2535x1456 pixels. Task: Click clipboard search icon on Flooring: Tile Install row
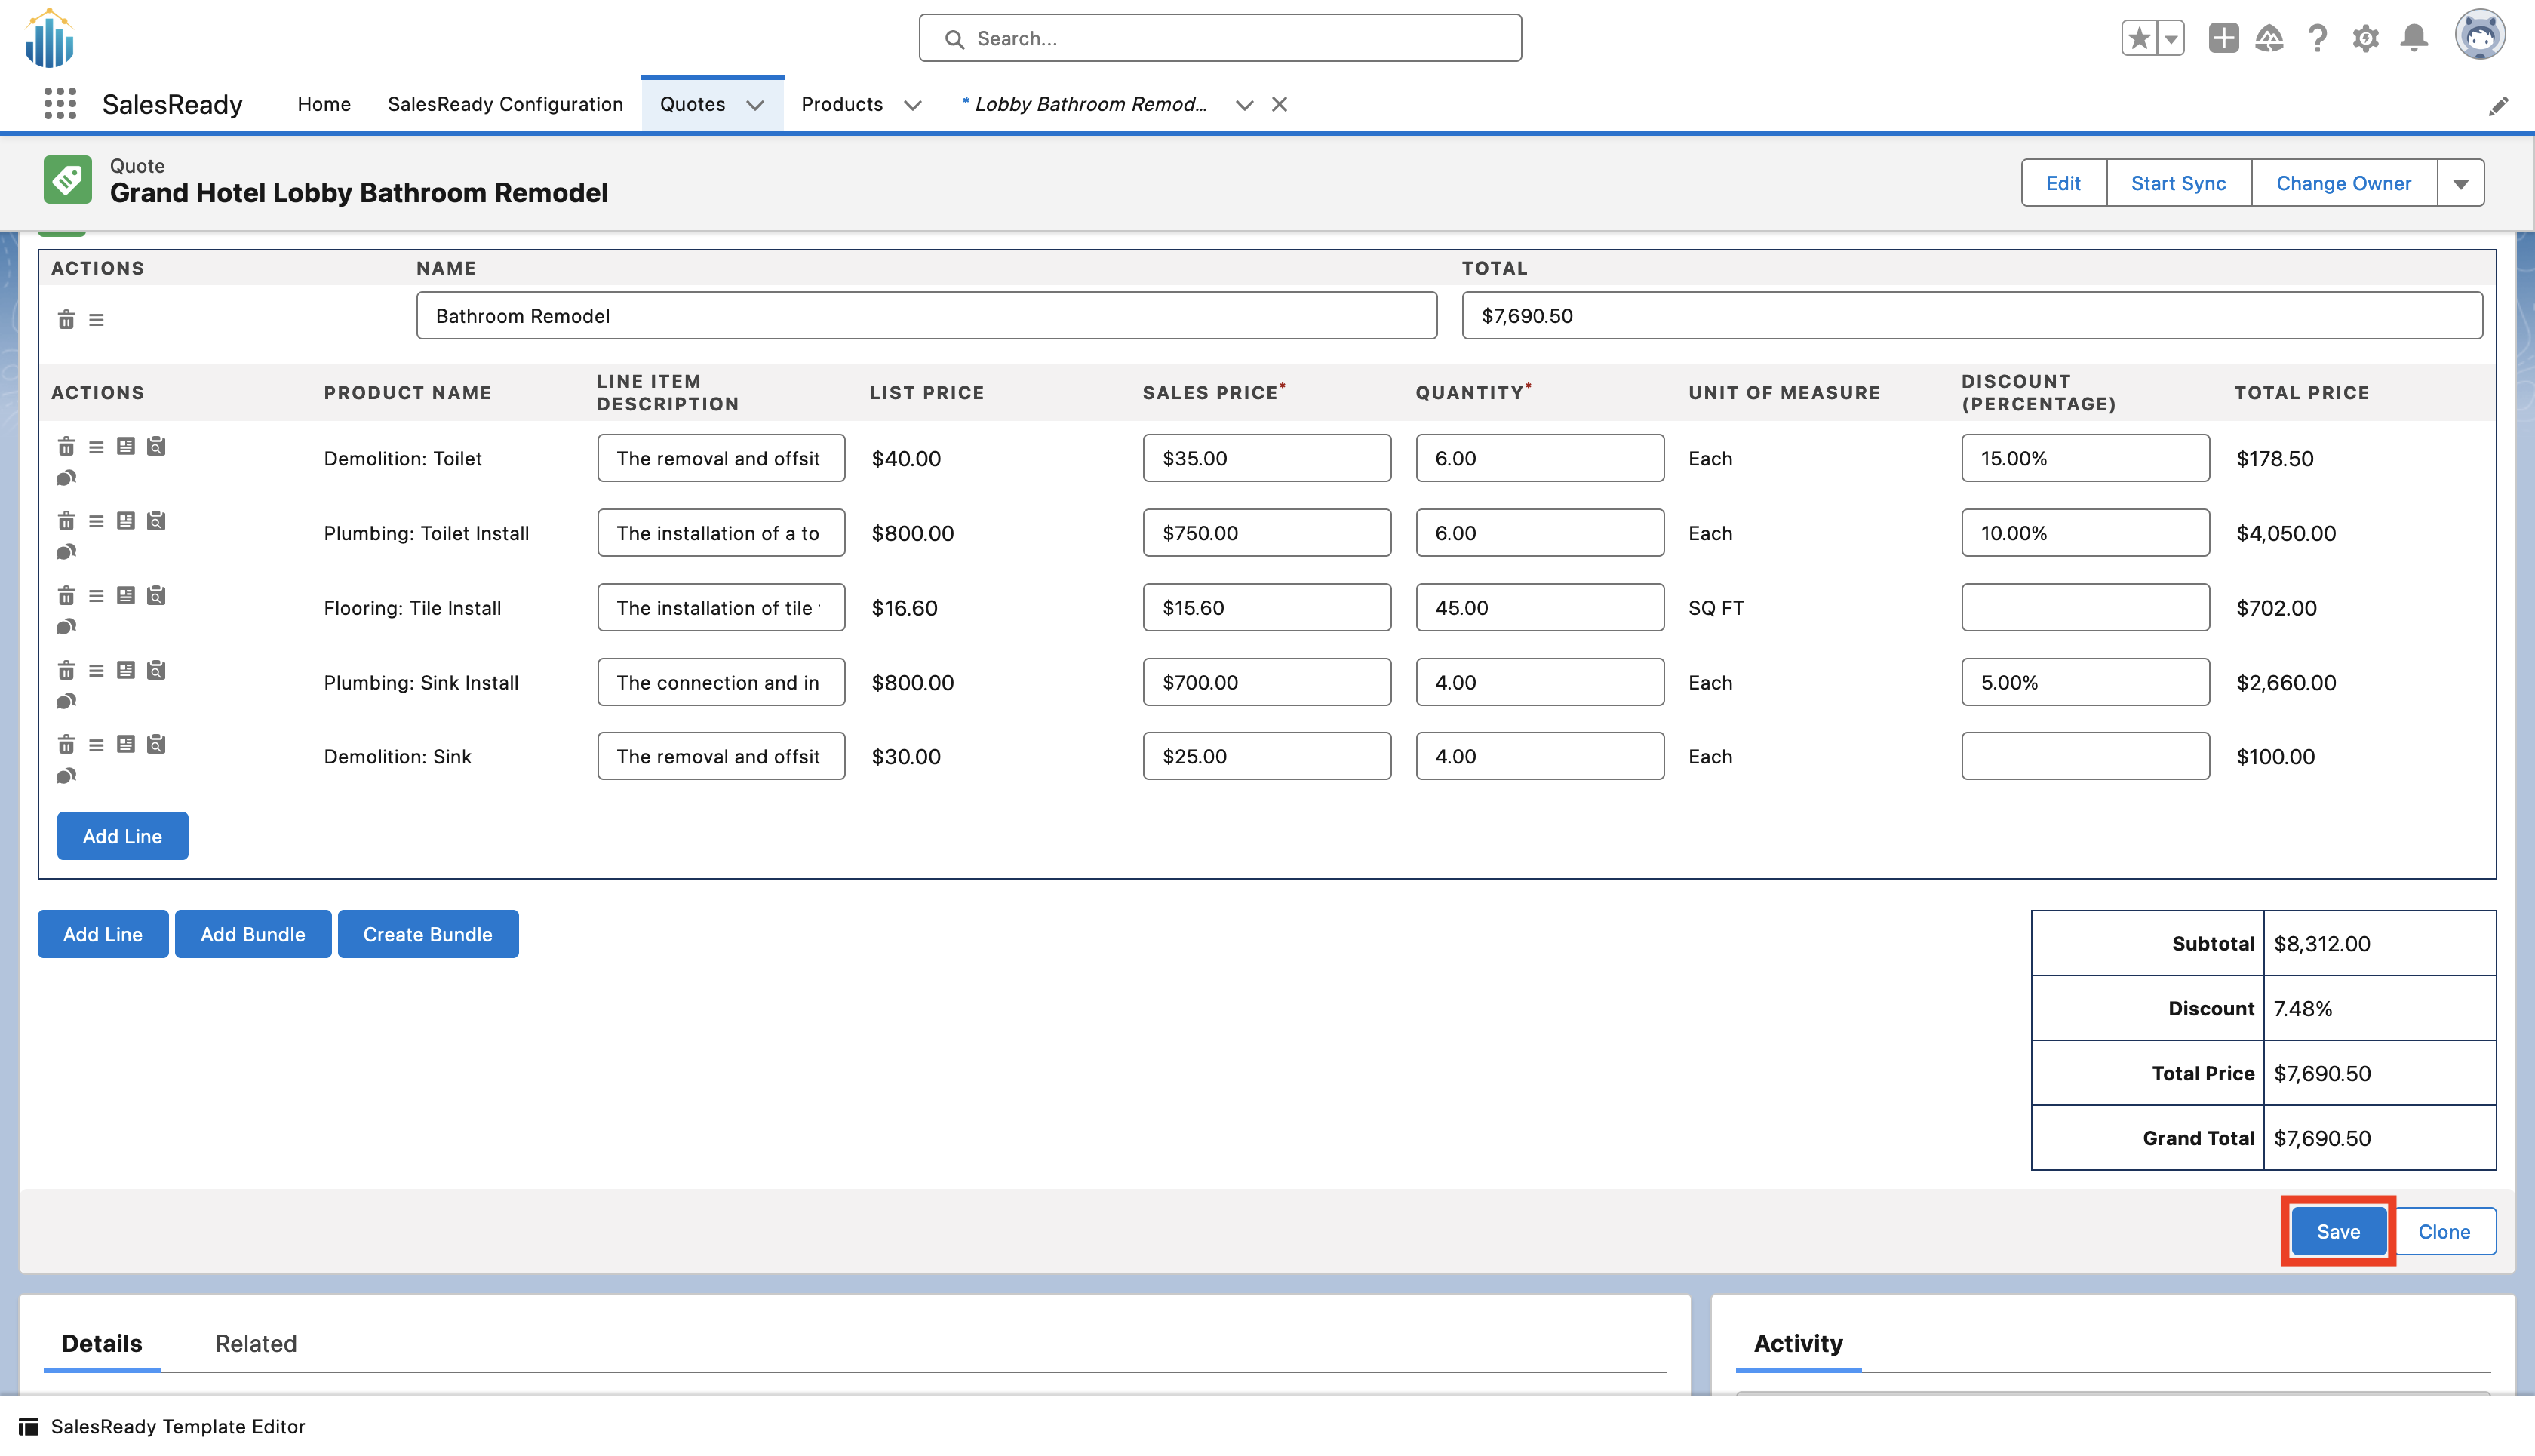156,596
